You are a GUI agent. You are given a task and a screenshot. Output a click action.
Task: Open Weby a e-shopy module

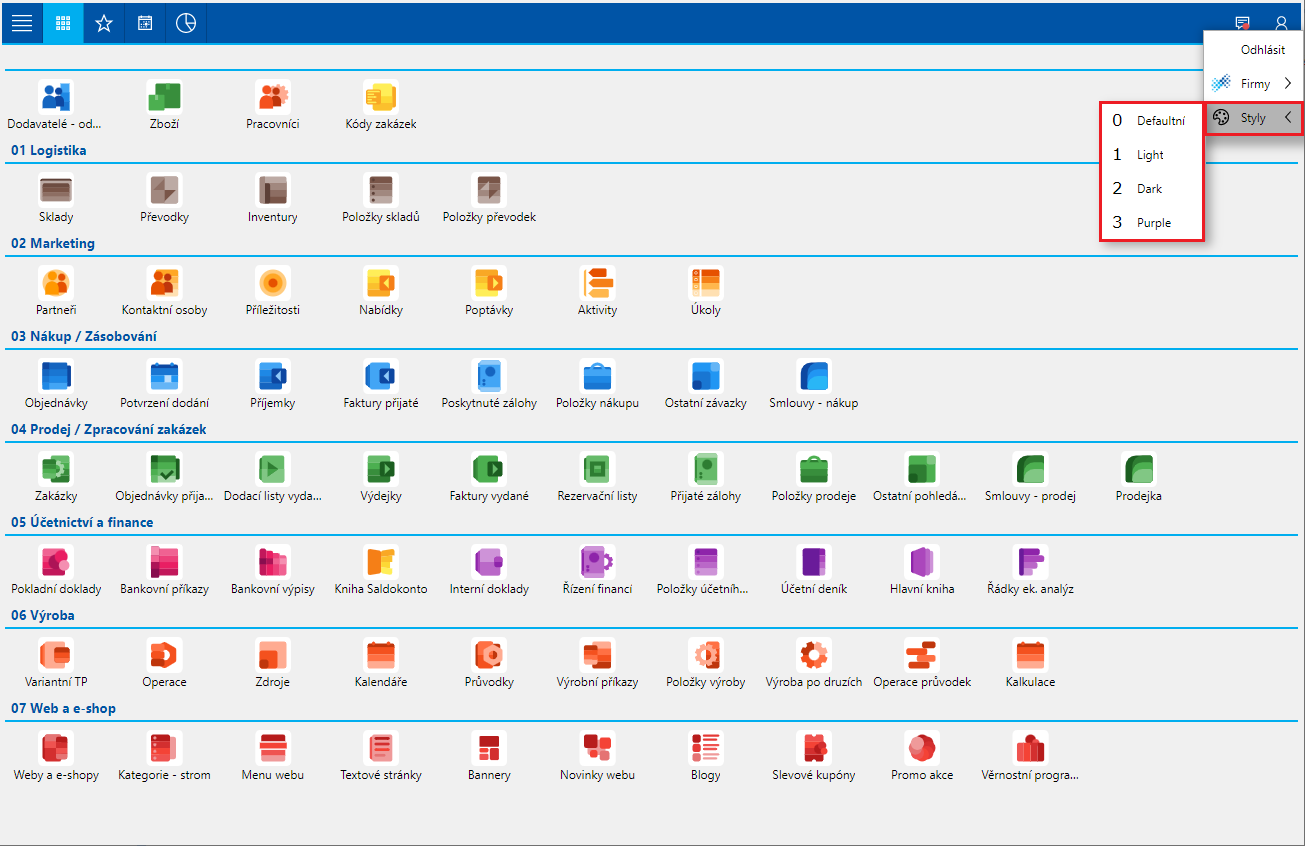[56, 755]
